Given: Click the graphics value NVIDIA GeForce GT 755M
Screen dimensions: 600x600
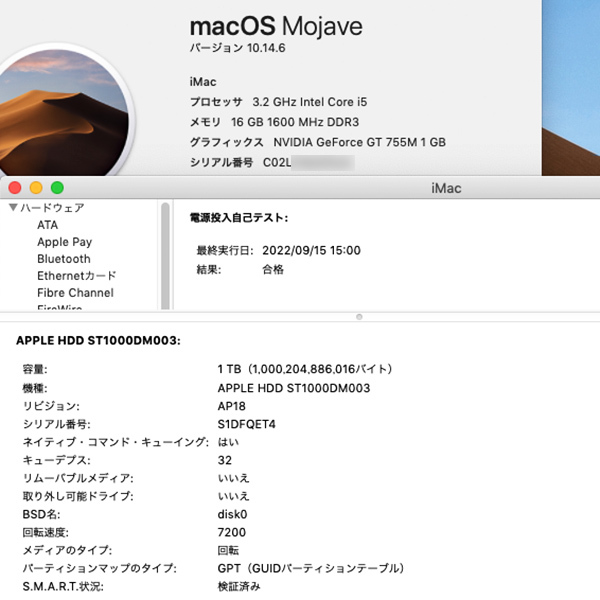Looking at the screenshot, I should 360,142.
